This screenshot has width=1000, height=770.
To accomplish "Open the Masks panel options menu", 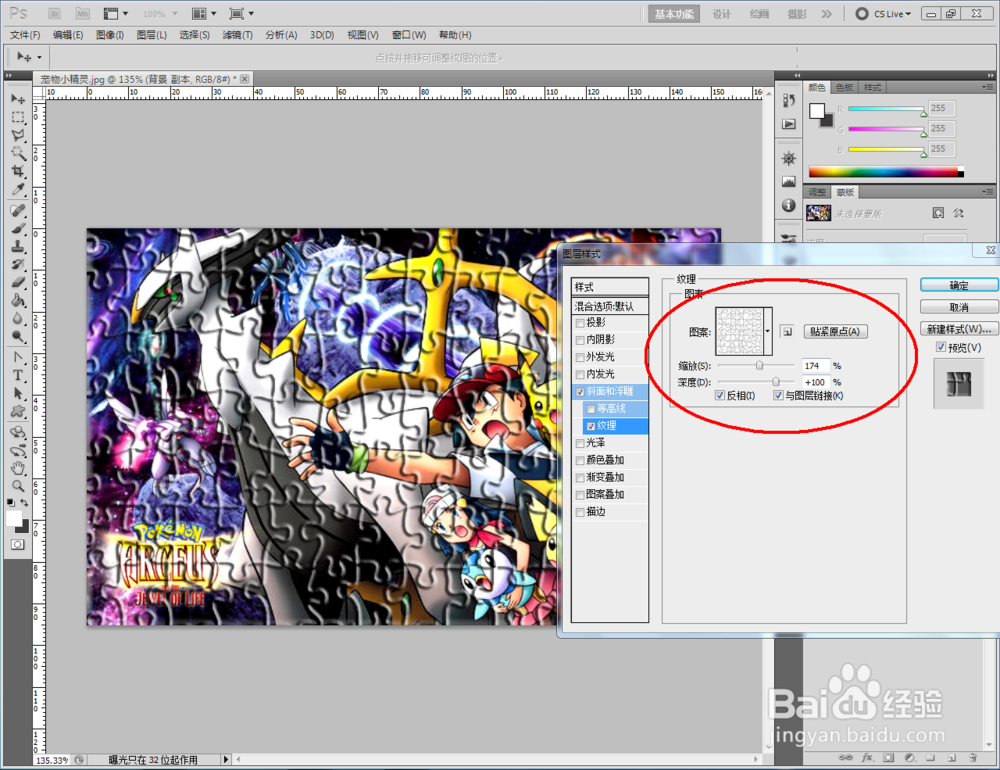I will [x=987, y=192].
